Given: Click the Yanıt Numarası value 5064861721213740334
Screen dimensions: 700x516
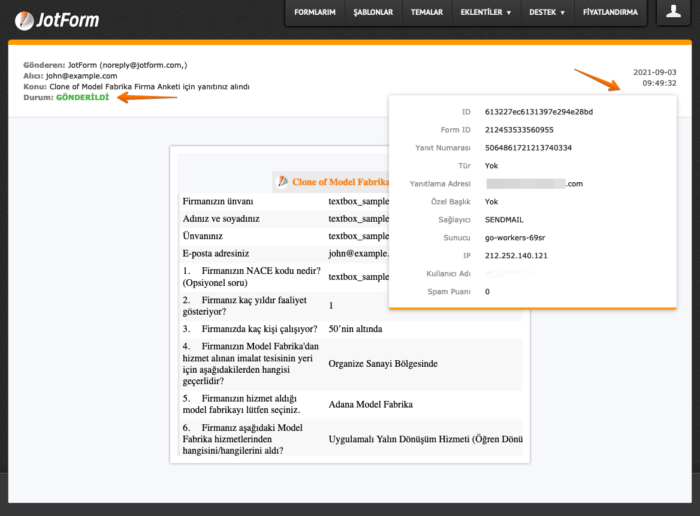Looking at the screenshot, I should (528, 148).
